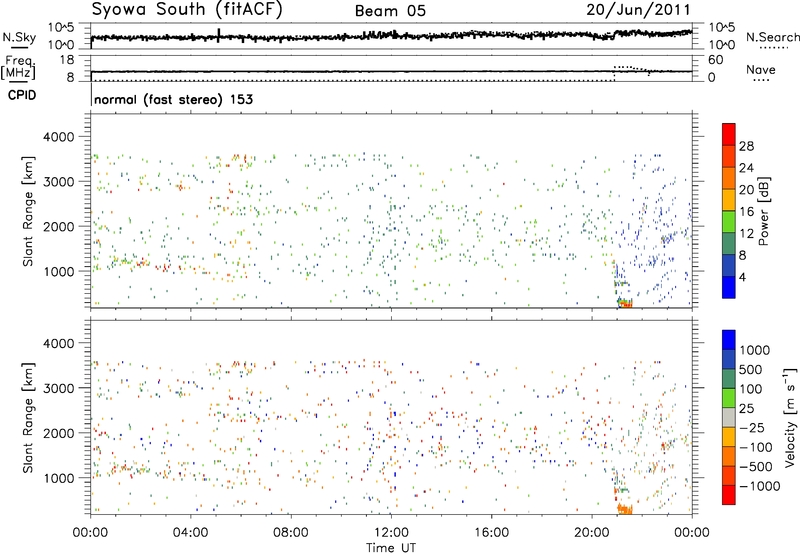800x554 pixels.
Task: Pick the red bottom of velocity colorbar
Action: [729, 495]
